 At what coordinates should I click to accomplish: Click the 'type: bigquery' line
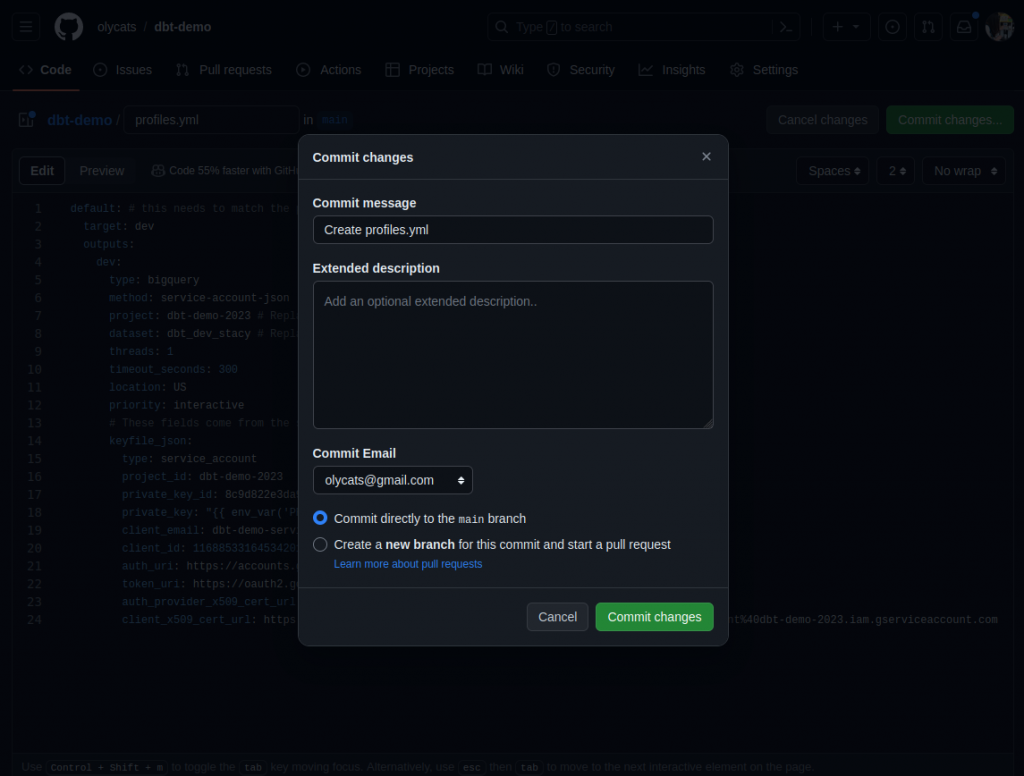click(x=154, y=280)
